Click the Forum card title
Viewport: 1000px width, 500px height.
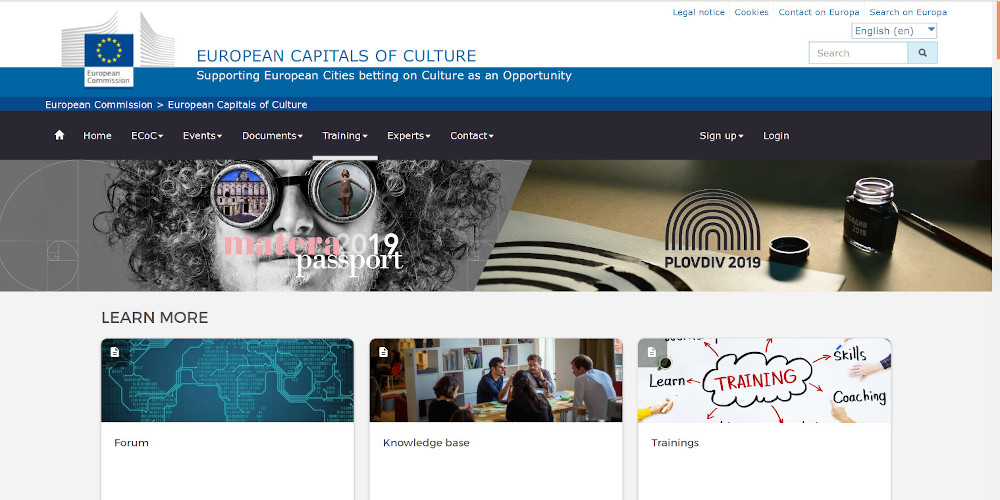[x=131, y=443]
